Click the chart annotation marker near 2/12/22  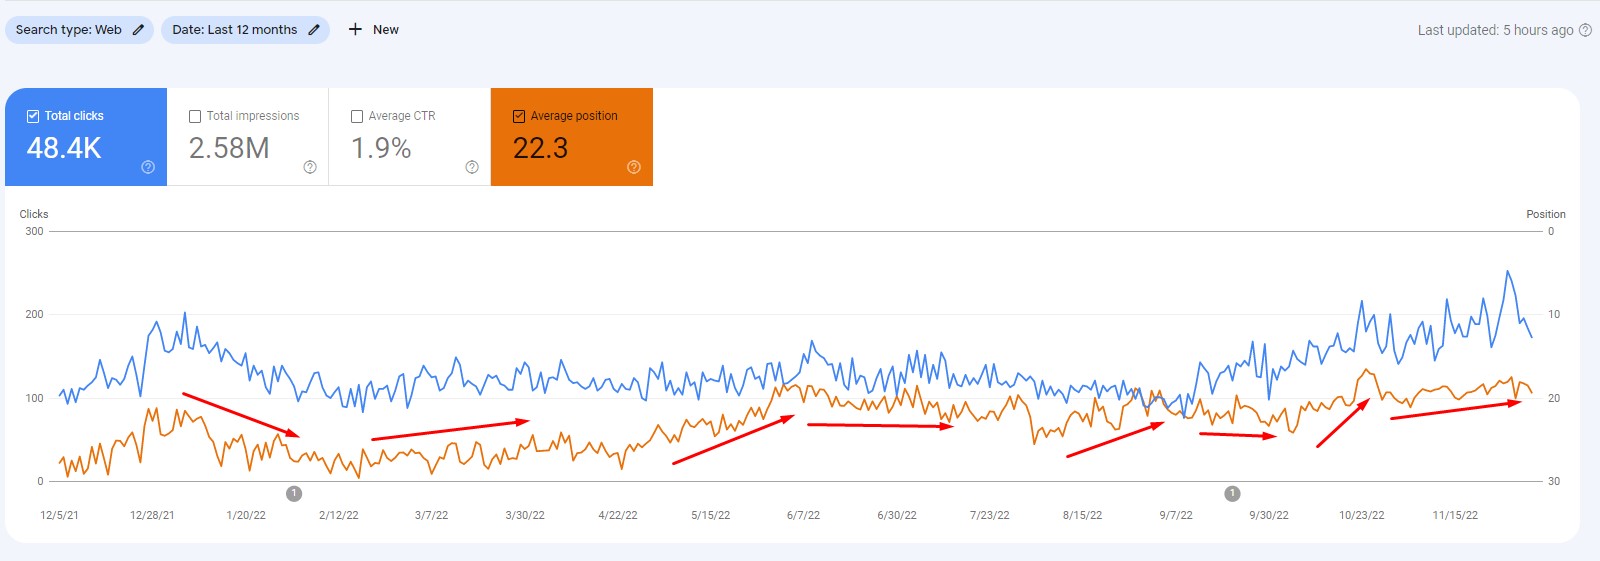coord(294,493)
